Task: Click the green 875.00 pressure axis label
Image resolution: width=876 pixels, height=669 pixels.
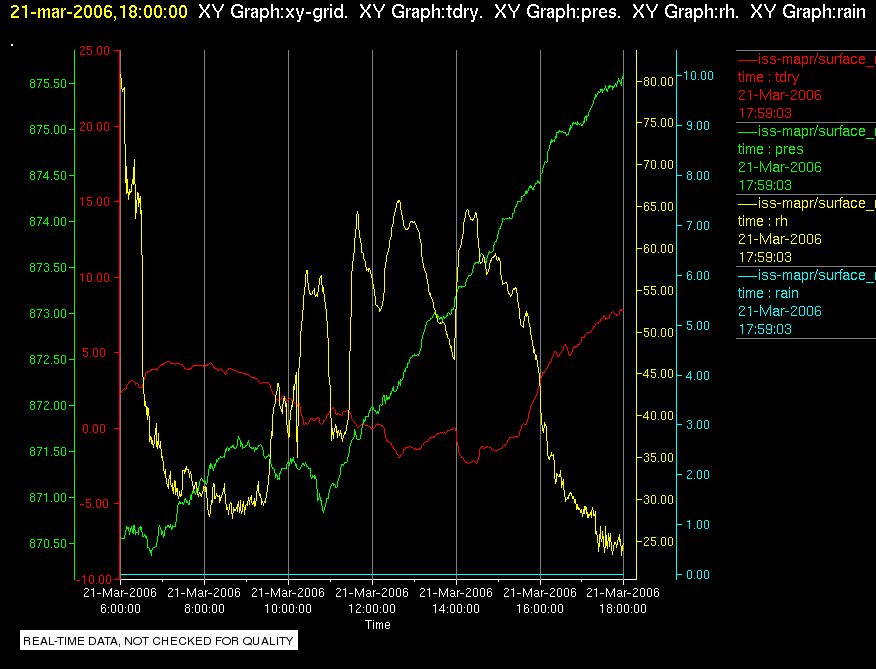Action: click(48, 130)
